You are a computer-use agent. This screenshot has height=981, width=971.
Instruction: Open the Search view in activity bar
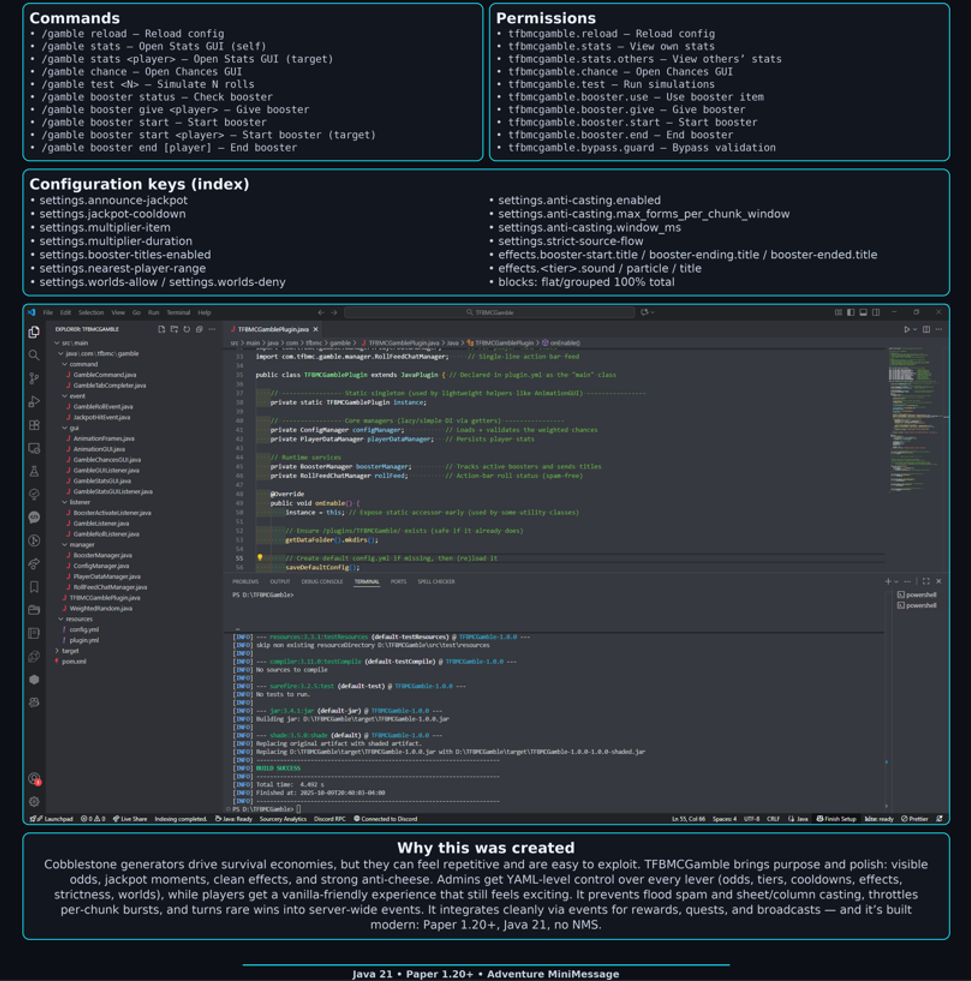tap(34, 355)
